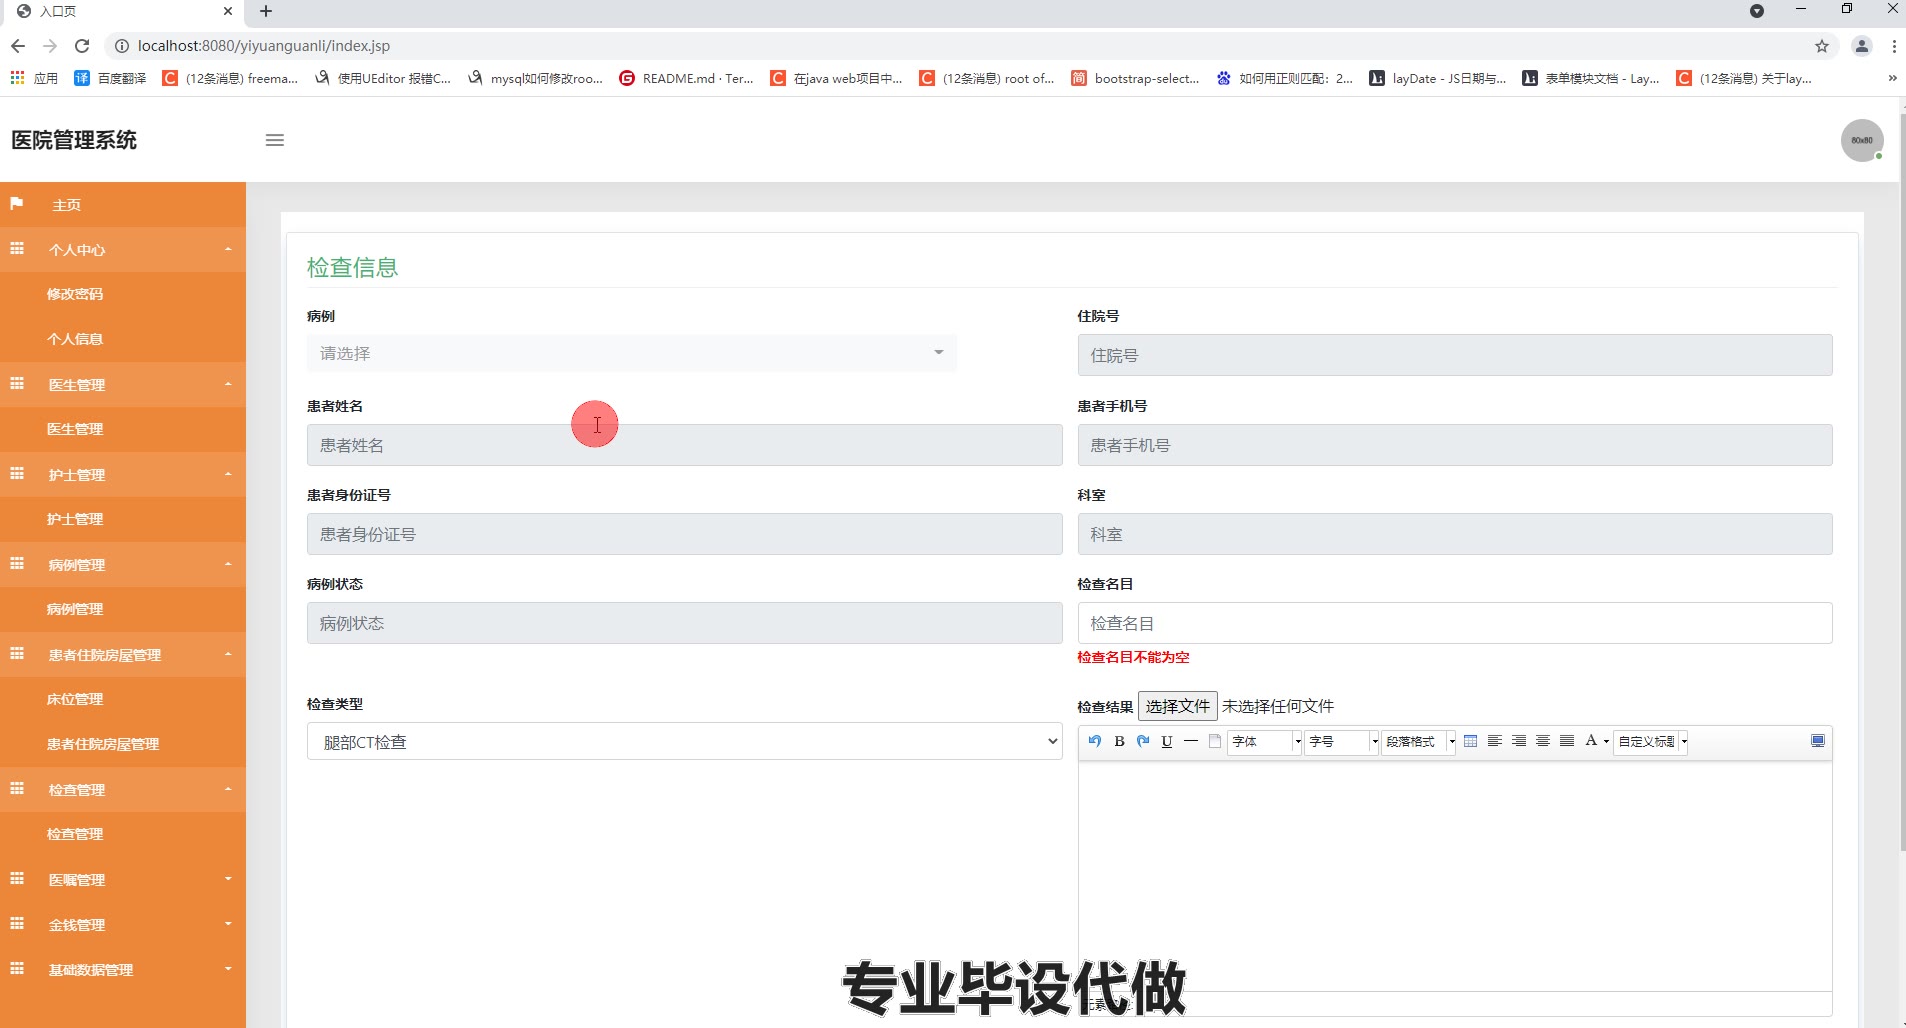The height and width of the screenshot is (1028, 1906).
Task: Click the 检查名目 input field
Action: click(x=1455, y=623)
